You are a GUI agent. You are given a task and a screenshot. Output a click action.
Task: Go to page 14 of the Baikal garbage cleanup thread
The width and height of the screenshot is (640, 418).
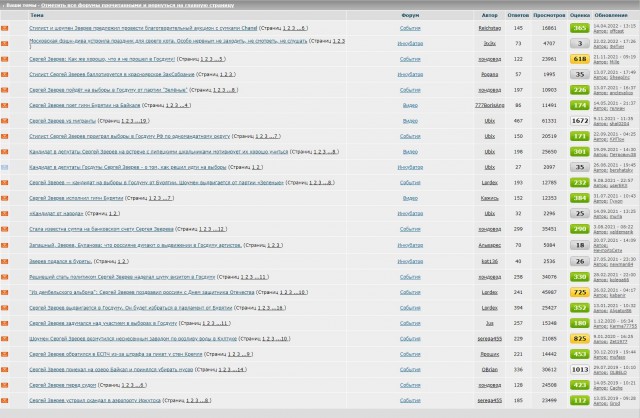click(240, 370)
